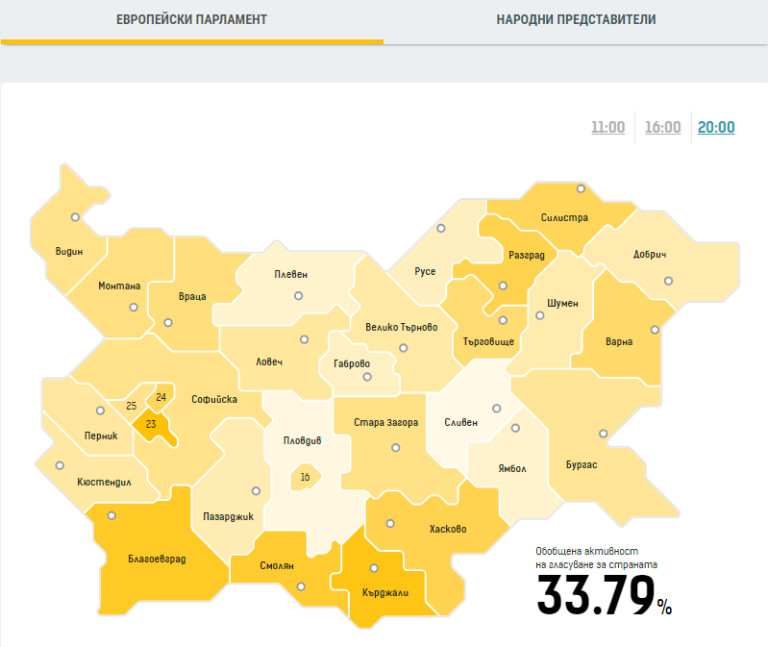Click the Велико Търново region label
This screenshot has height=647, width=768.
tap(401, 328)
